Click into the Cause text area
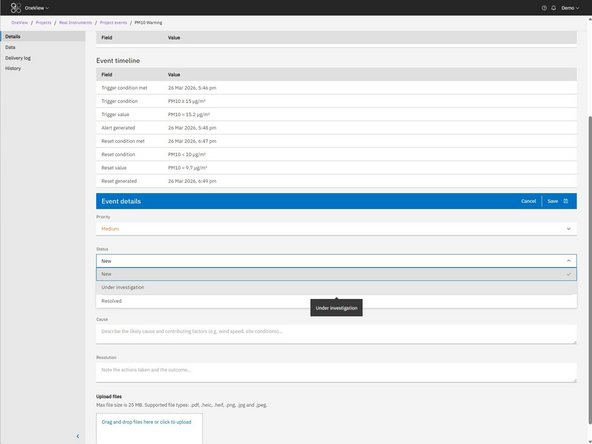This screenshot has width=592, height=444. coord(336,334)
